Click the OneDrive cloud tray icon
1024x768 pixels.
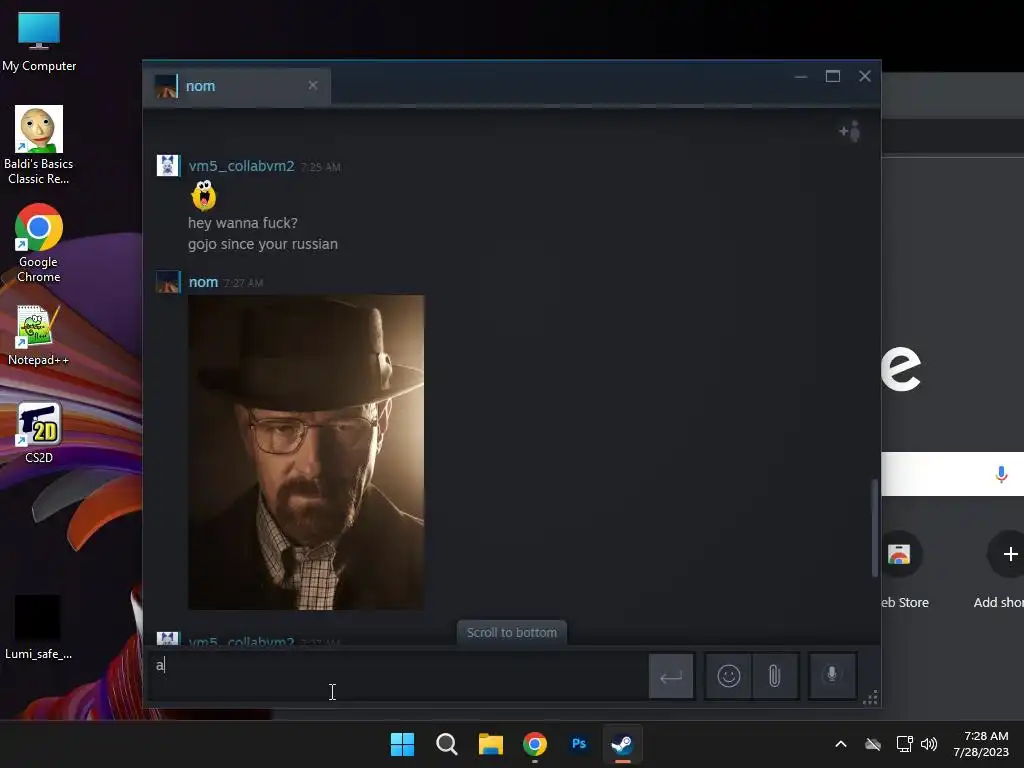pyautogui.click(x=873, y=744)
